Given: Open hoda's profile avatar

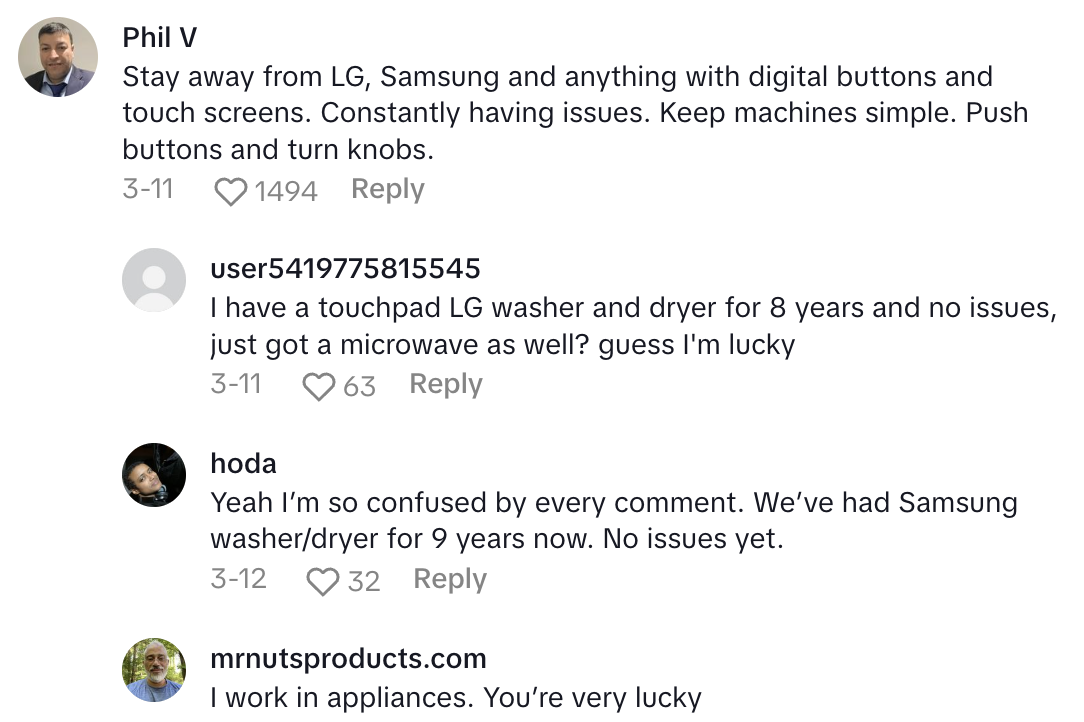Looking at the screenshot, I should pyautogui.click(x=154, y=475).
